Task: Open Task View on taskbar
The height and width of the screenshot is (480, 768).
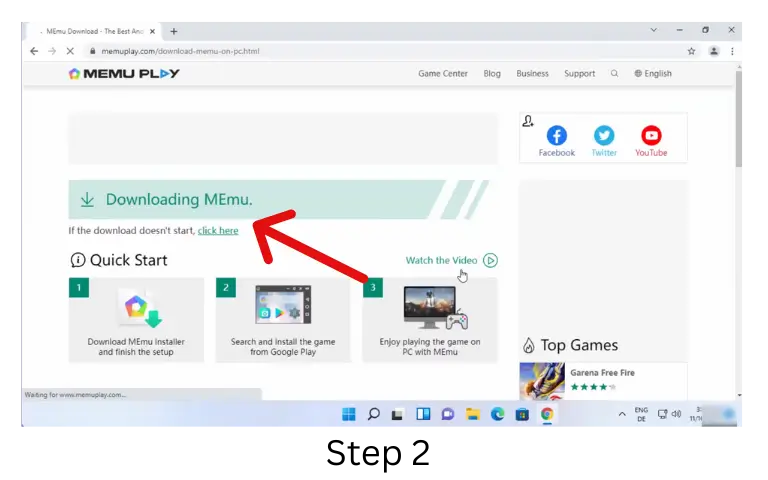Action: click(398, 414)
